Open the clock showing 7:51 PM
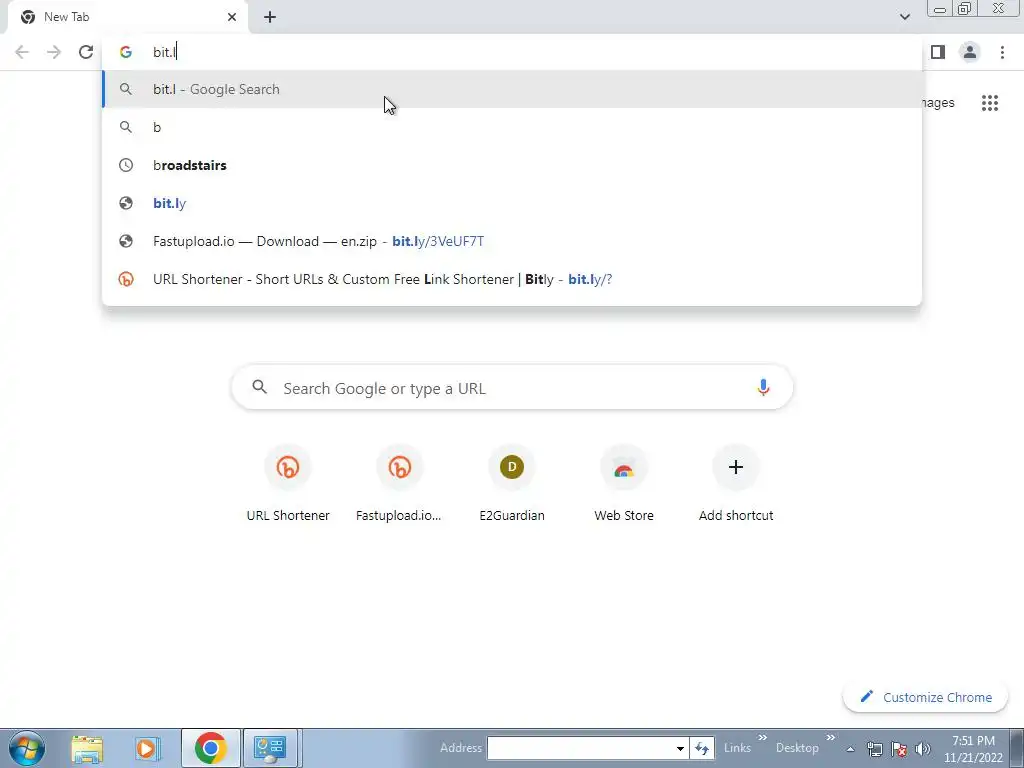The image size is (1024, 768). click(x=973, y=749)
